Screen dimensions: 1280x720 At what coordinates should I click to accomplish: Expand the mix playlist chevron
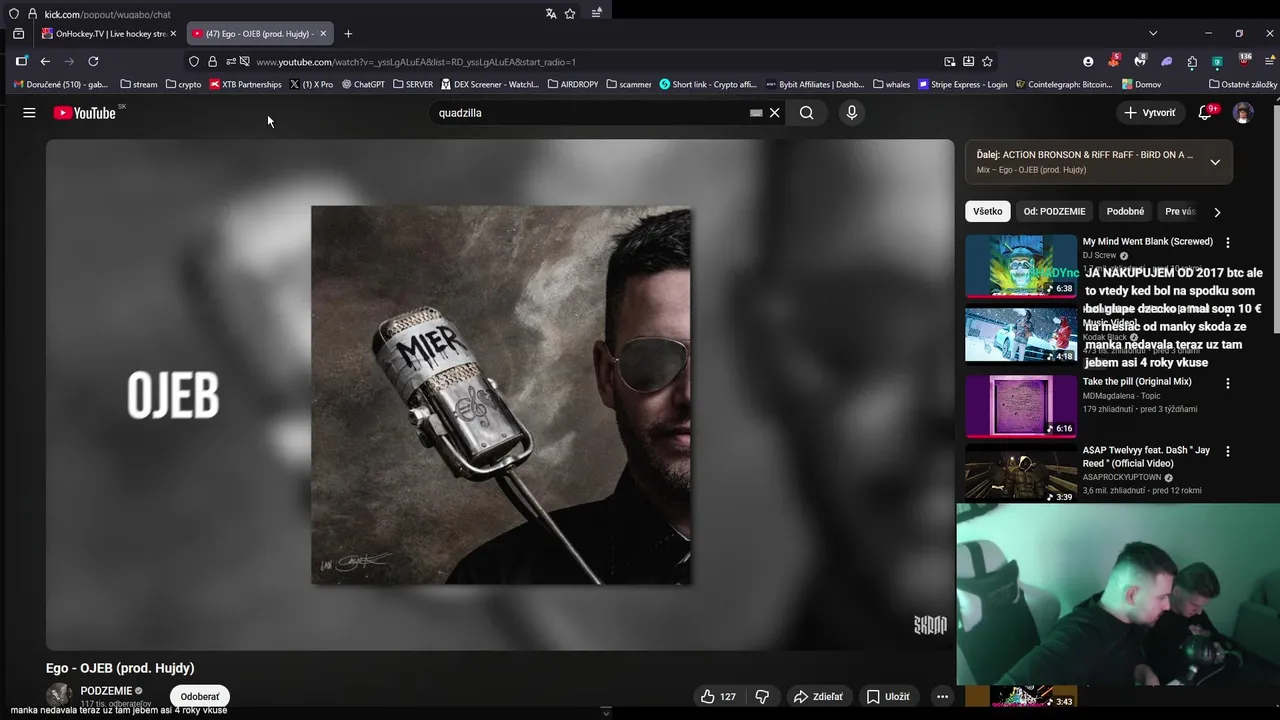tap(1215, 162)
